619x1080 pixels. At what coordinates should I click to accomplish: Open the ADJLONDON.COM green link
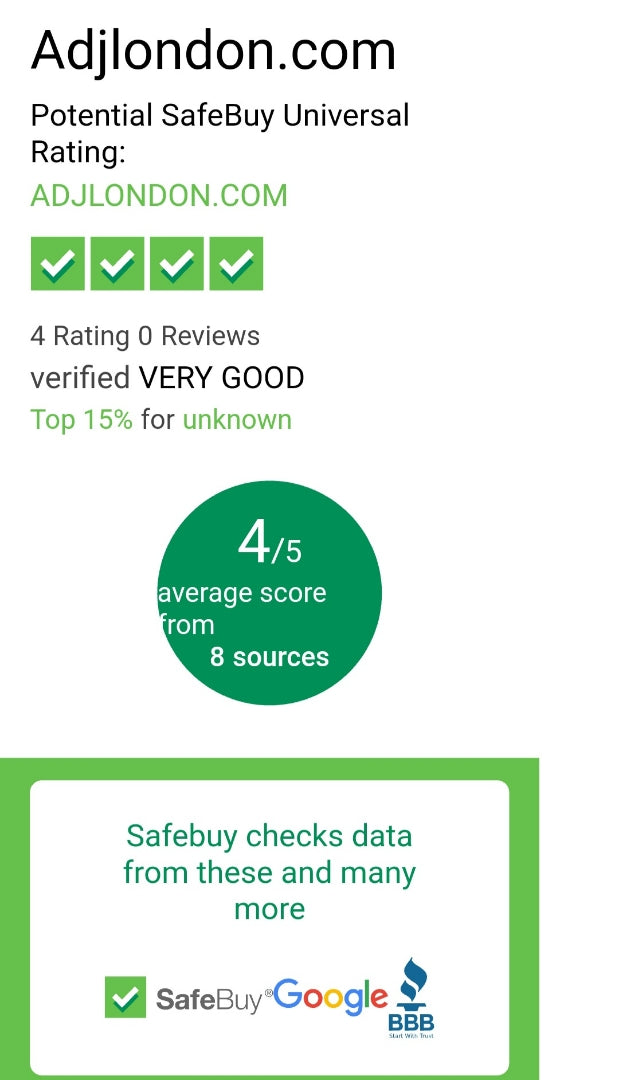coord(159,195)
